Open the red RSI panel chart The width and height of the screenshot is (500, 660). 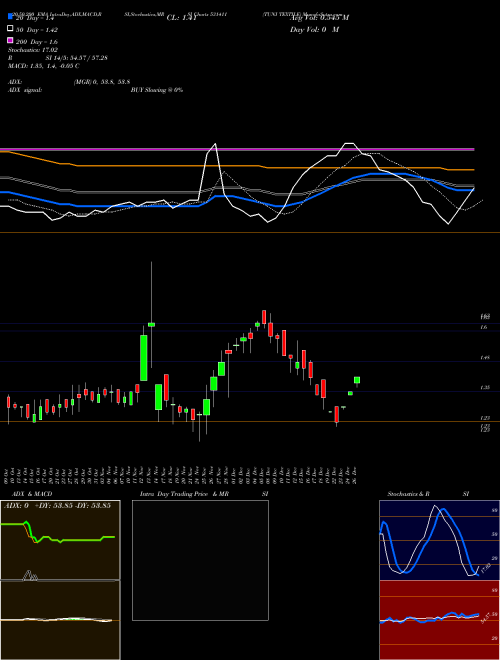[439, 620]
